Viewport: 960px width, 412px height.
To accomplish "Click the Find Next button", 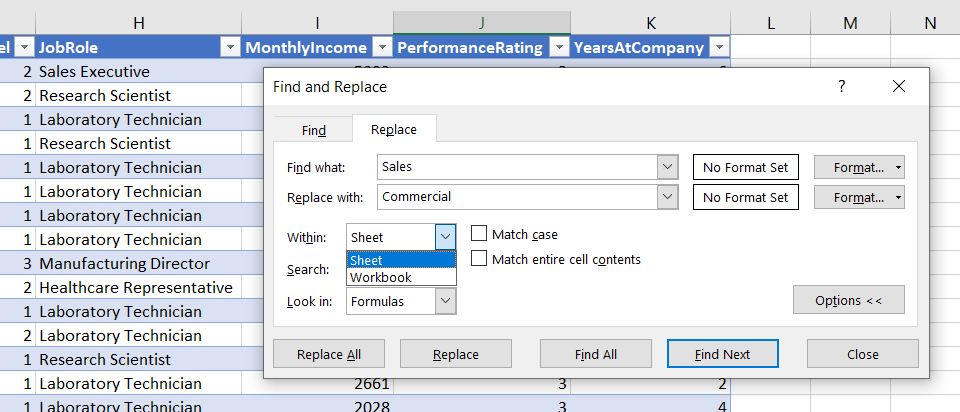I will (722, 354).
